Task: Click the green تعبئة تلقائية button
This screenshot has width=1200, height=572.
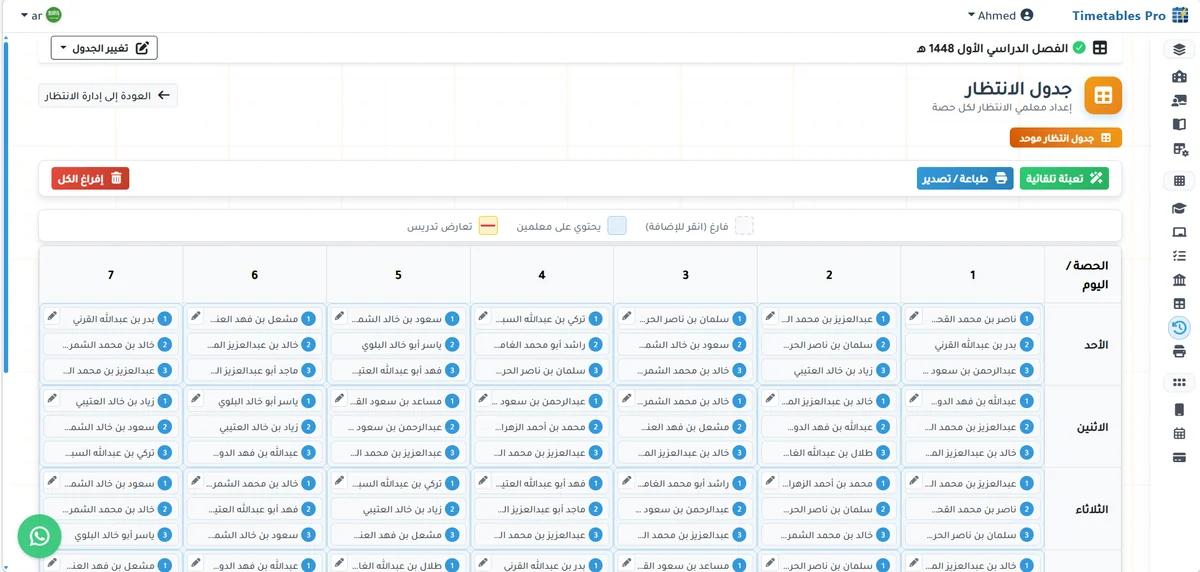Action: point(1064,178)
